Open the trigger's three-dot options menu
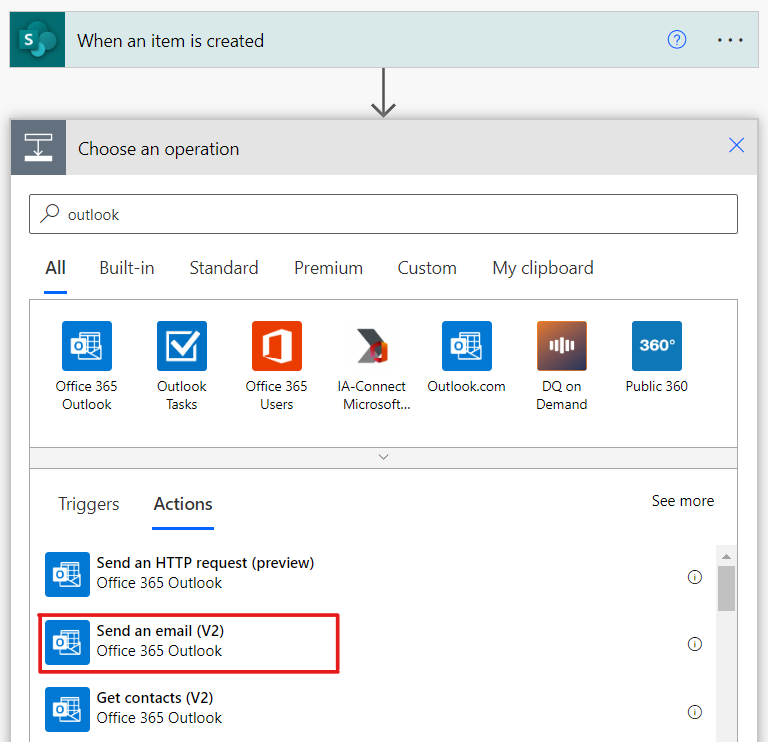Image resolution: width=768 pixels, height=742 pixels. (x=730, y=40)
